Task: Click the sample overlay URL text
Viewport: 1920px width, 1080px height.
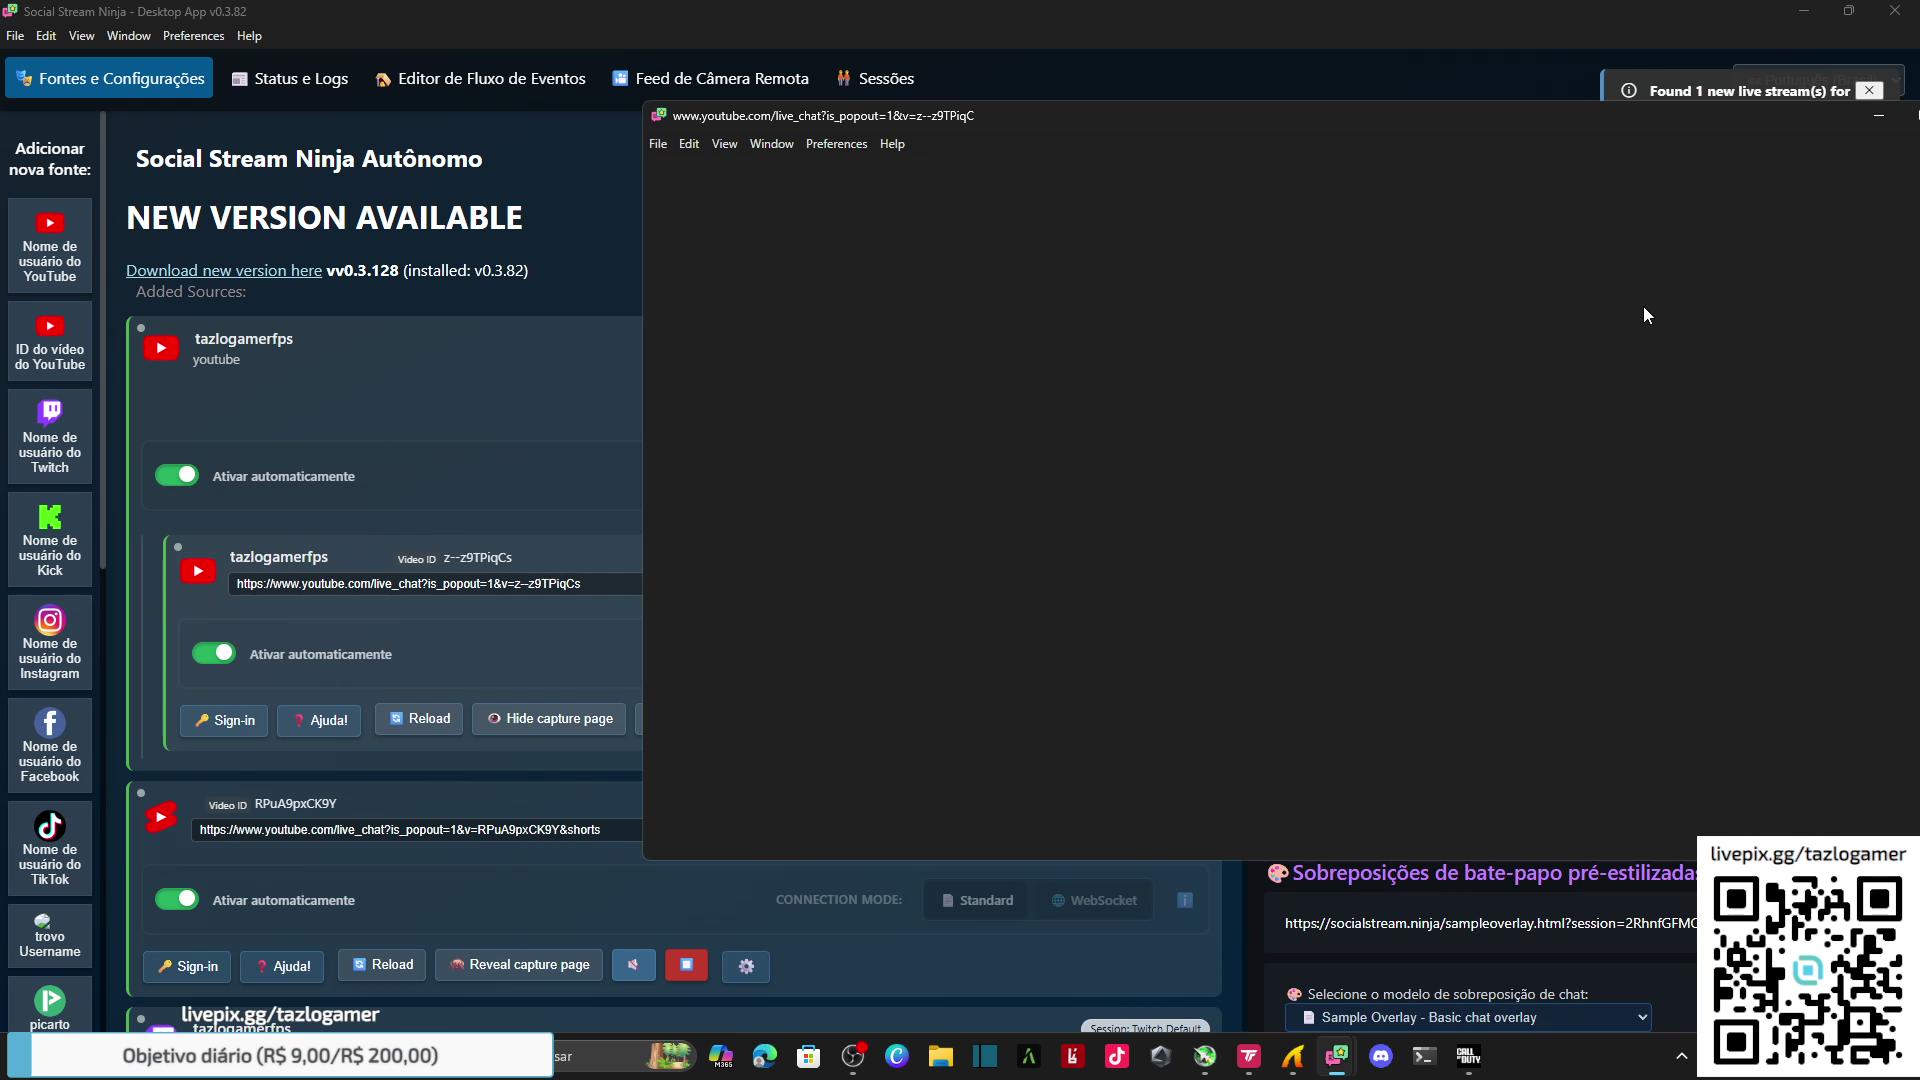Action: point(1490,923)
